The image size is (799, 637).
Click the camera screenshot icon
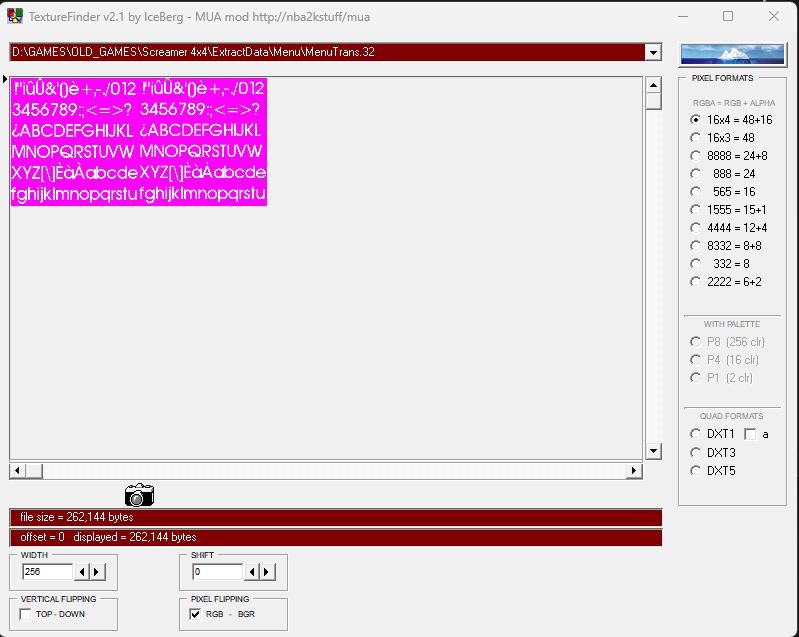pos(139,495)
